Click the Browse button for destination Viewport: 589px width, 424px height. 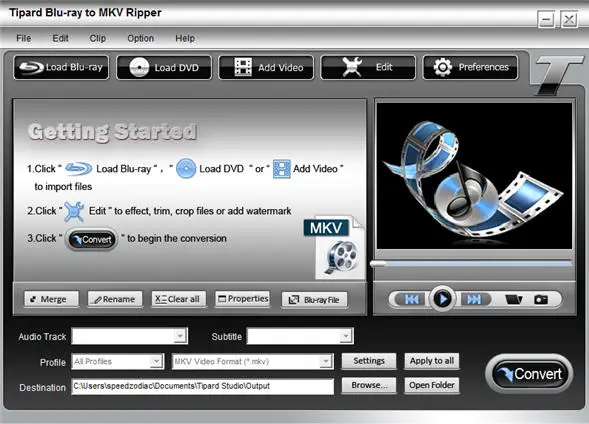(369, 385)
